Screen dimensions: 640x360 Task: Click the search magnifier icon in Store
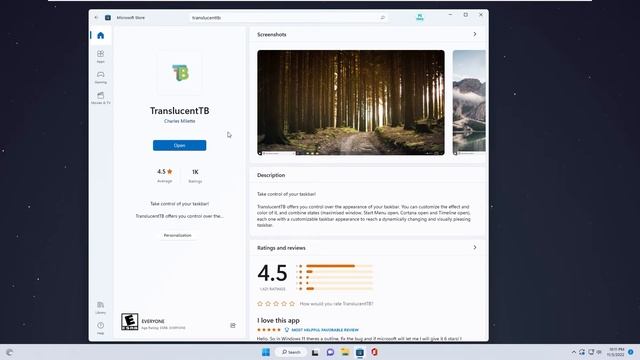point(382,18)
